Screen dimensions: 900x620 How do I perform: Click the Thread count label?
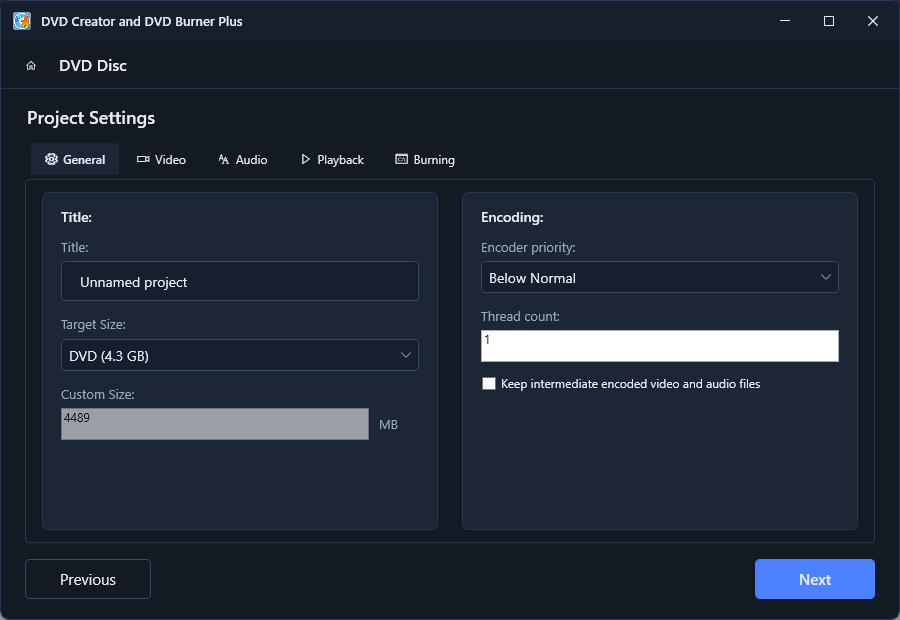pos(520,316)
